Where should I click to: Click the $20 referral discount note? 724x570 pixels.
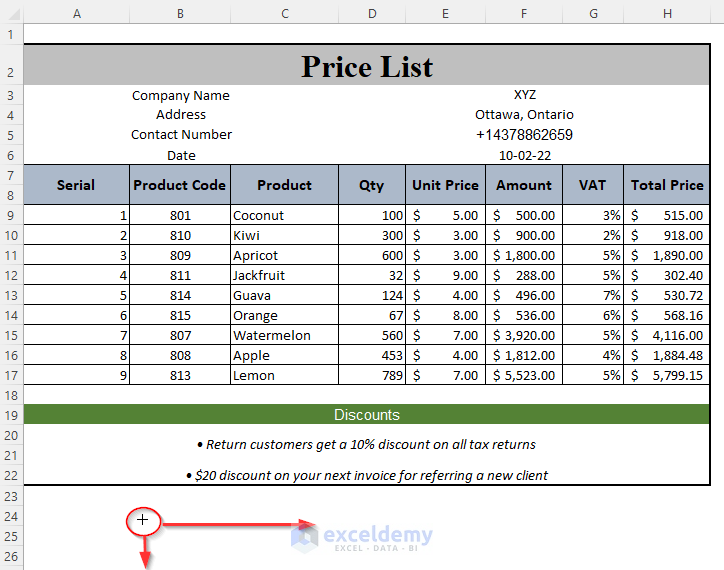click(367, 475)
